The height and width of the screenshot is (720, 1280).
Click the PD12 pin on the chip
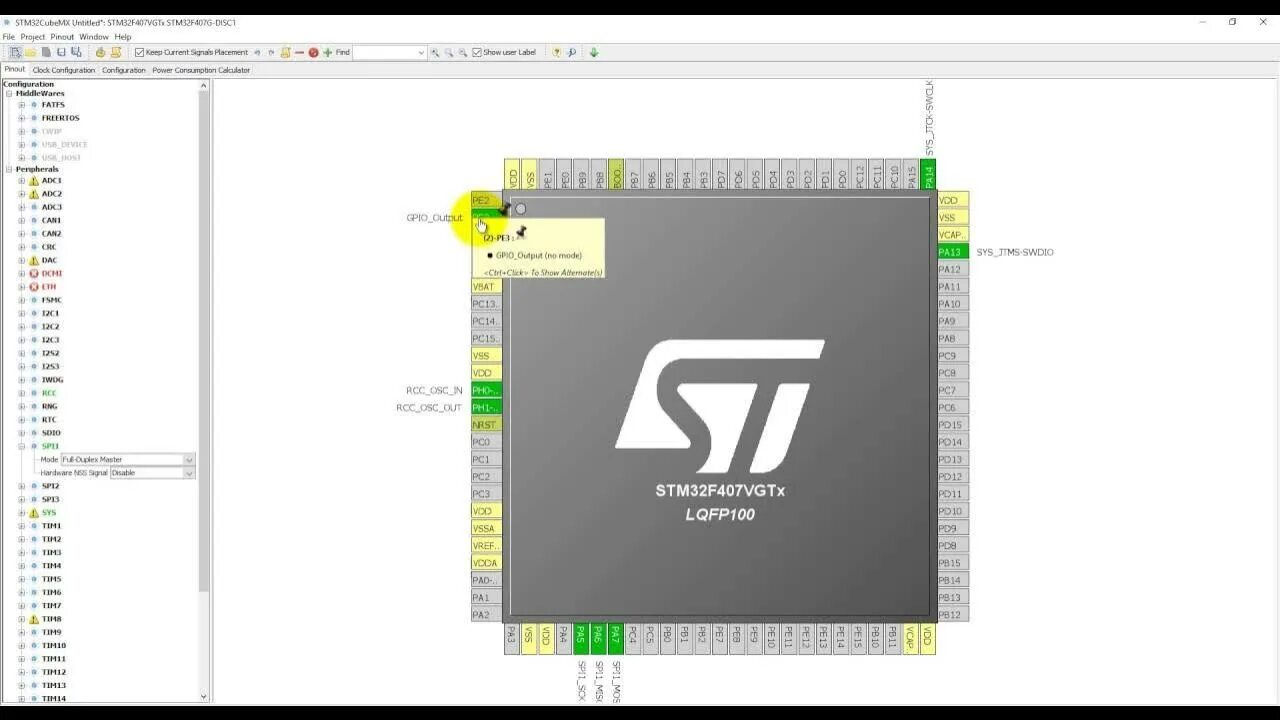point(953,476)
